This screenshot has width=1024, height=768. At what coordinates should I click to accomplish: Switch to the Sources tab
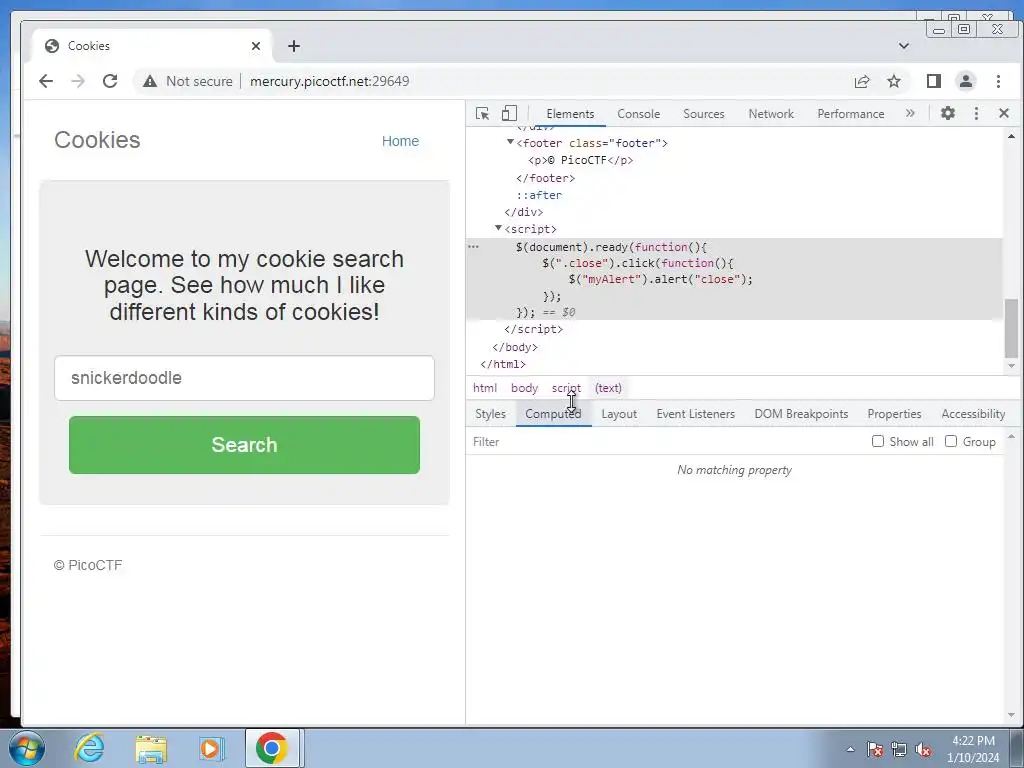click(x=703, y=114)
